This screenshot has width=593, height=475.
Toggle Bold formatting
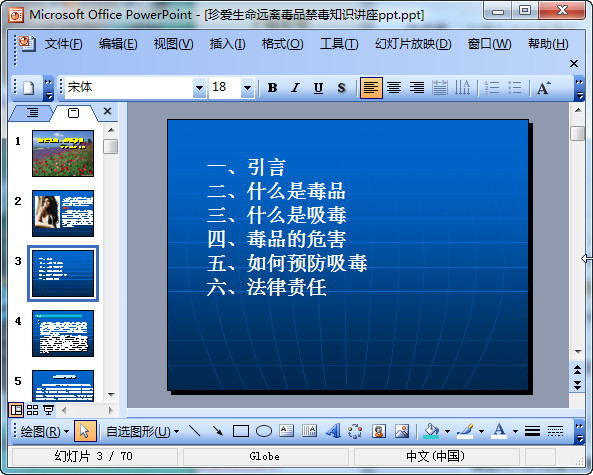click(272, 88)
